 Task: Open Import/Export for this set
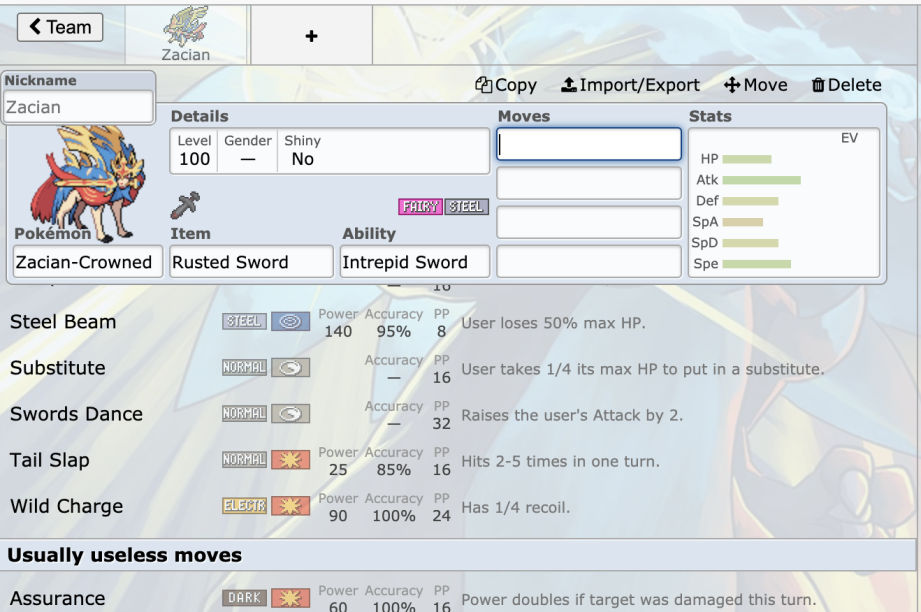630,85
